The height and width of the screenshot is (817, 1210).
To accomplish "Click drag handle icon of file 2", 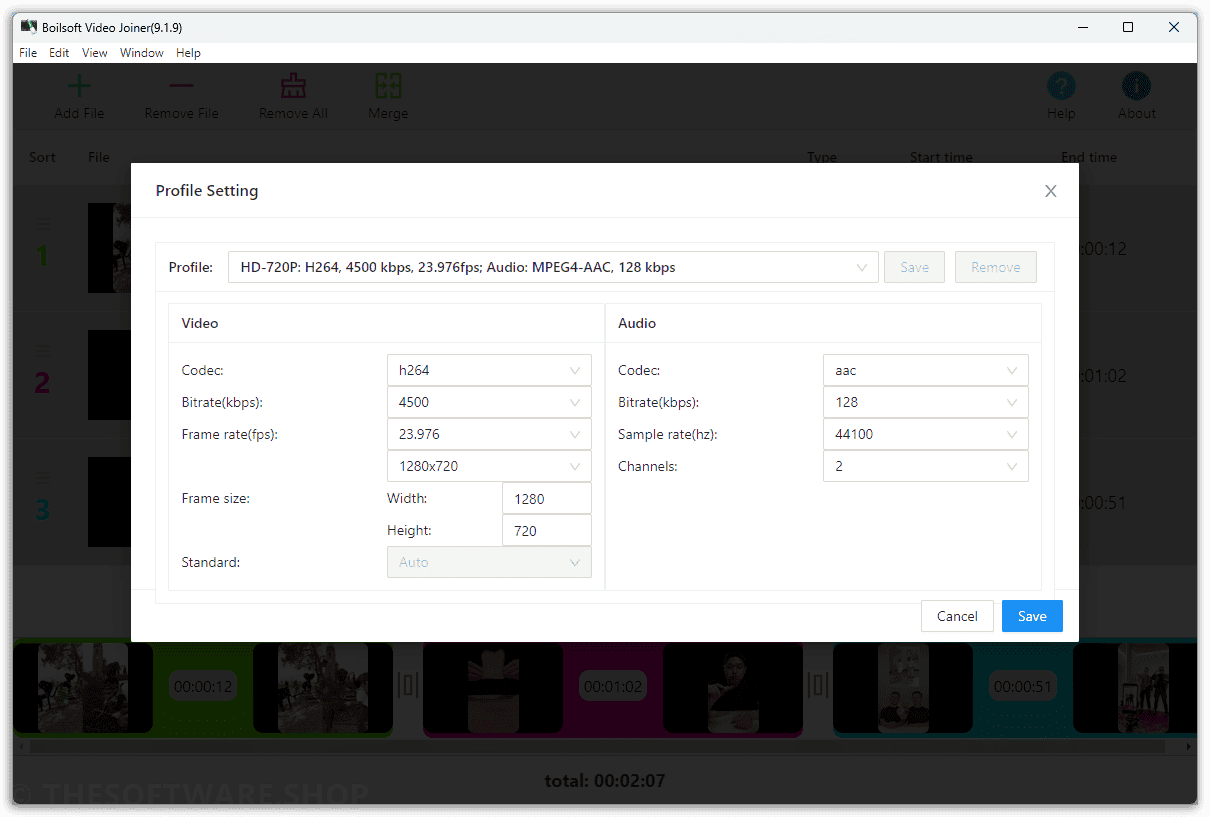I will (x=42, y=351).
